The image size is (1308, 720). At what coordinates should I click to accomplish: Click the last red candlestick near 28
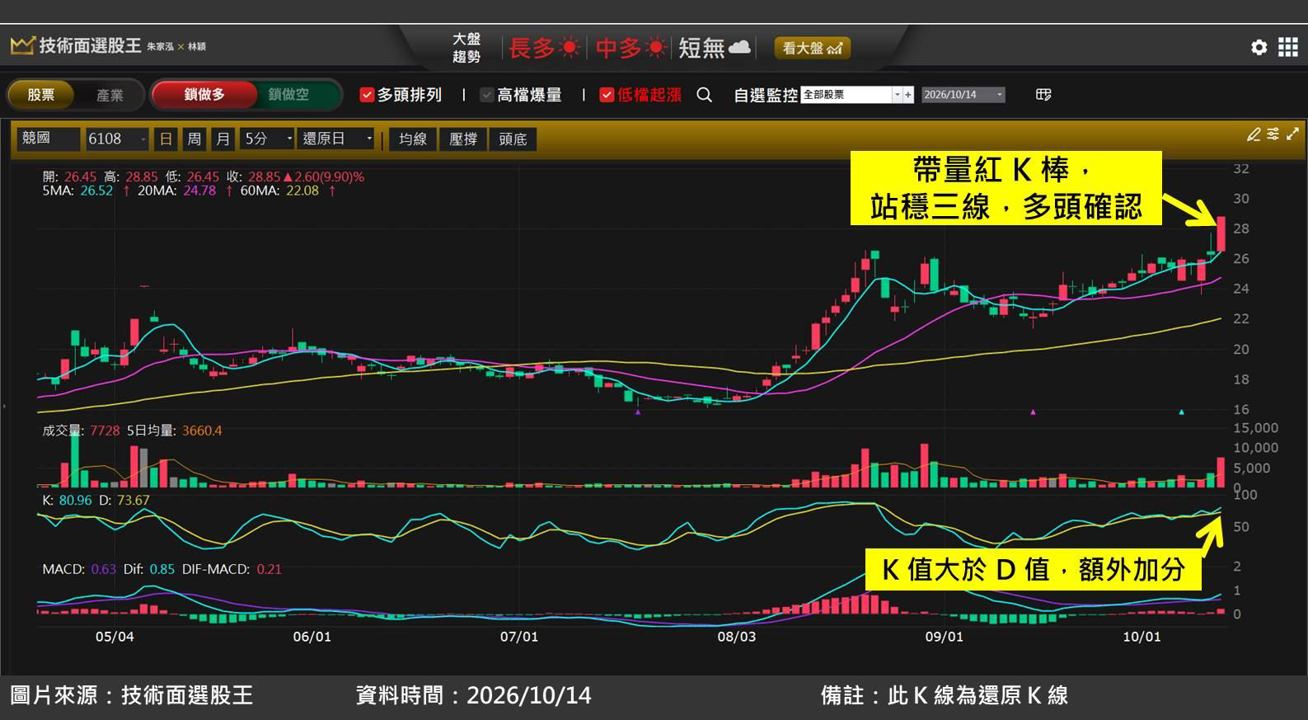coord(1221,234)
